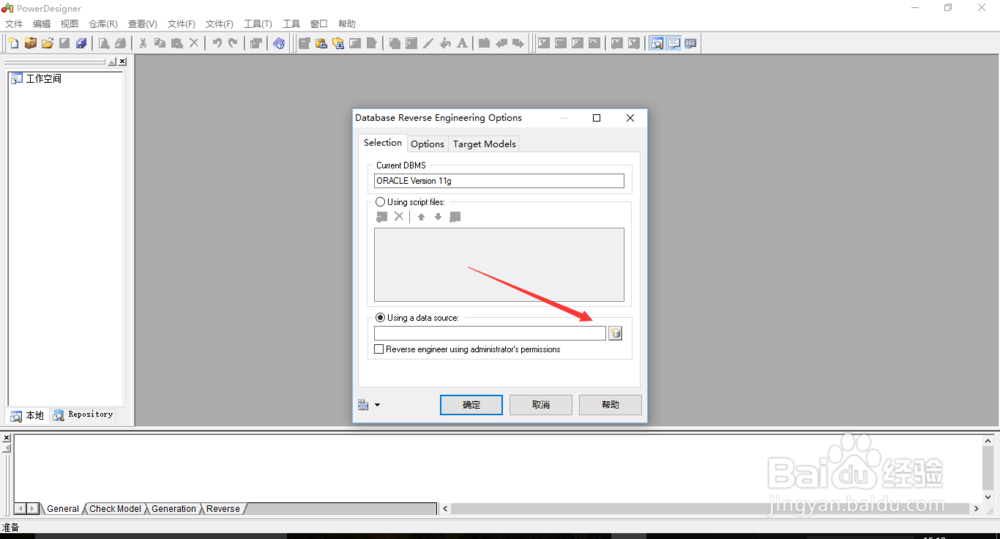Click the Undo arrow icon

click(217, 43)
